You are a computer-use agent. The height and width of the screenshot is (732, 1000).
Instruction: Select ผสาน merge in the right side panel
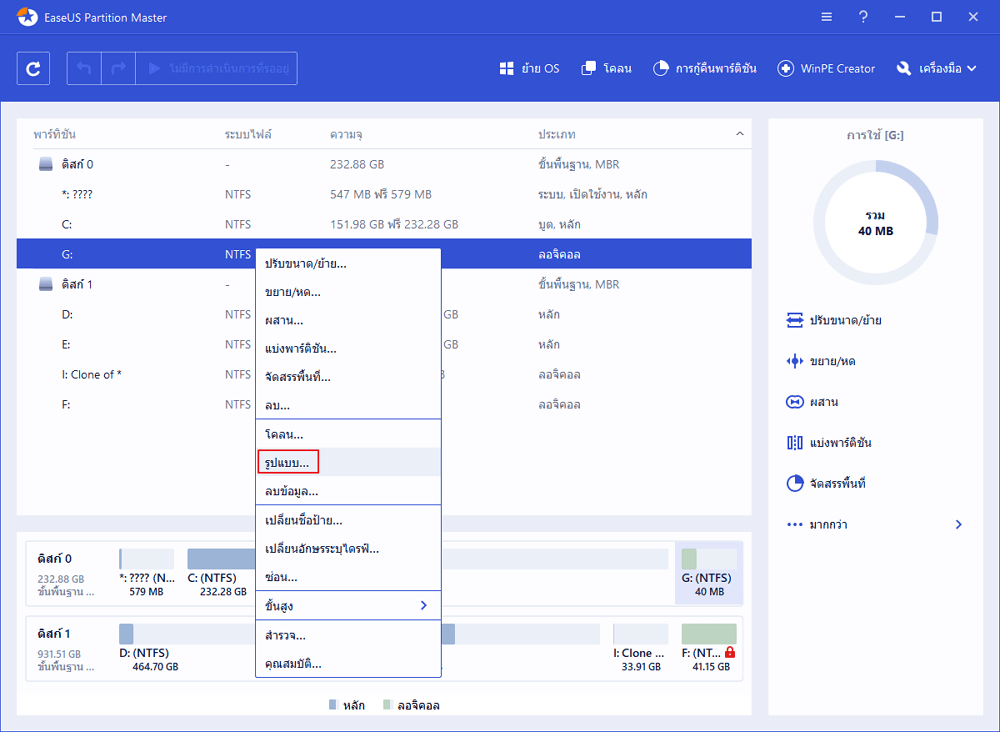812,402
